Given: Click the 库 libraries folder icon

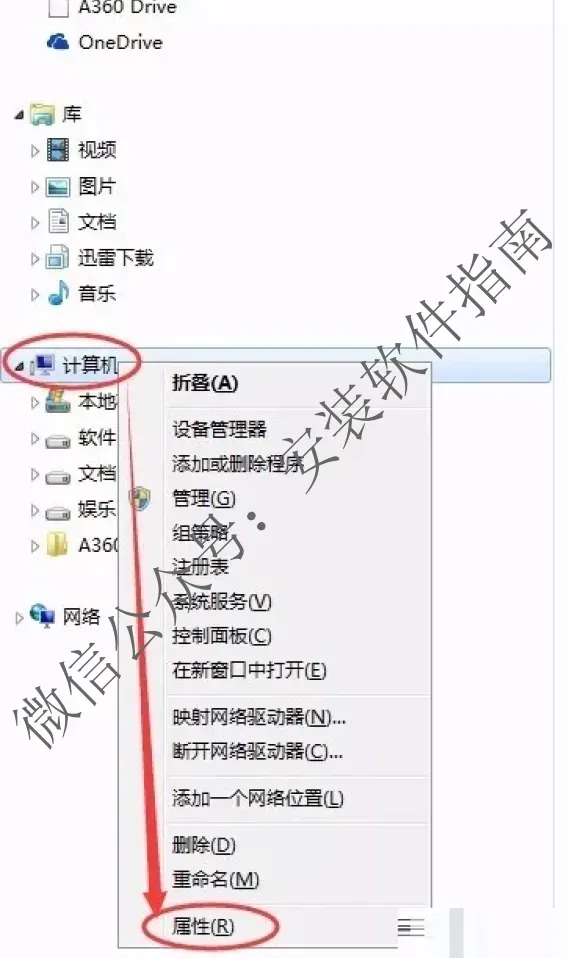Looking at the screenshot, I should coord(42,114).
